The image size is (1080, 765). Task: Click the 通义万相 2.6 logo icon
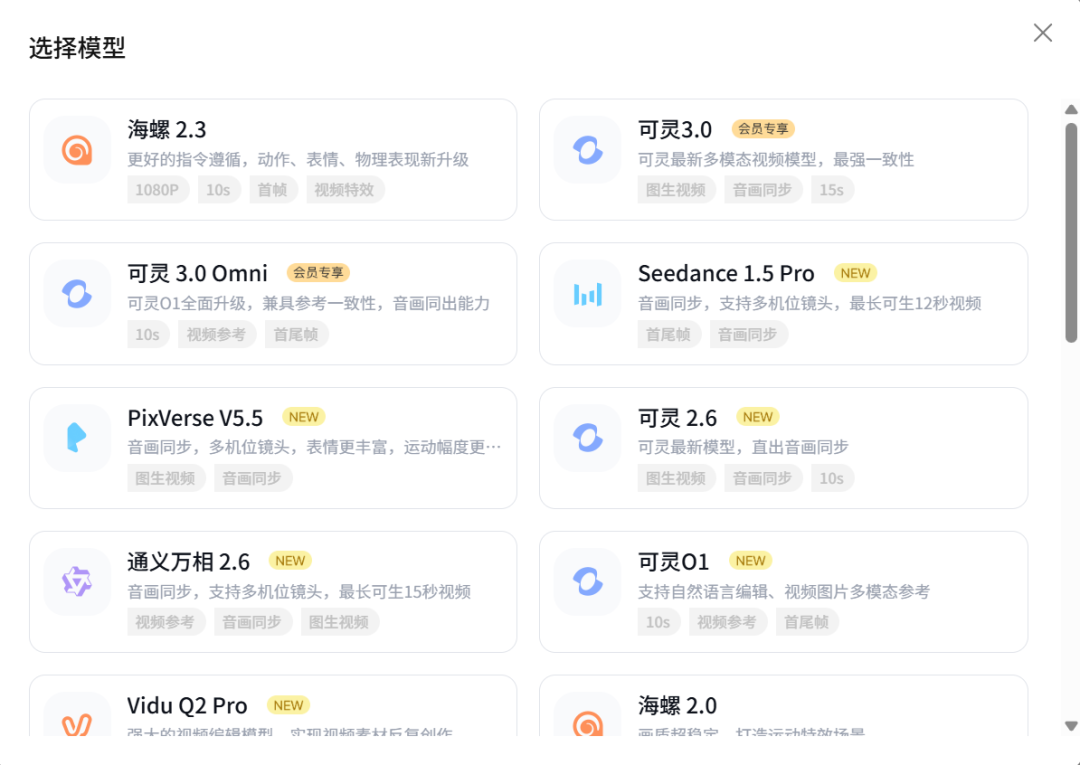(x=77, y=582)
